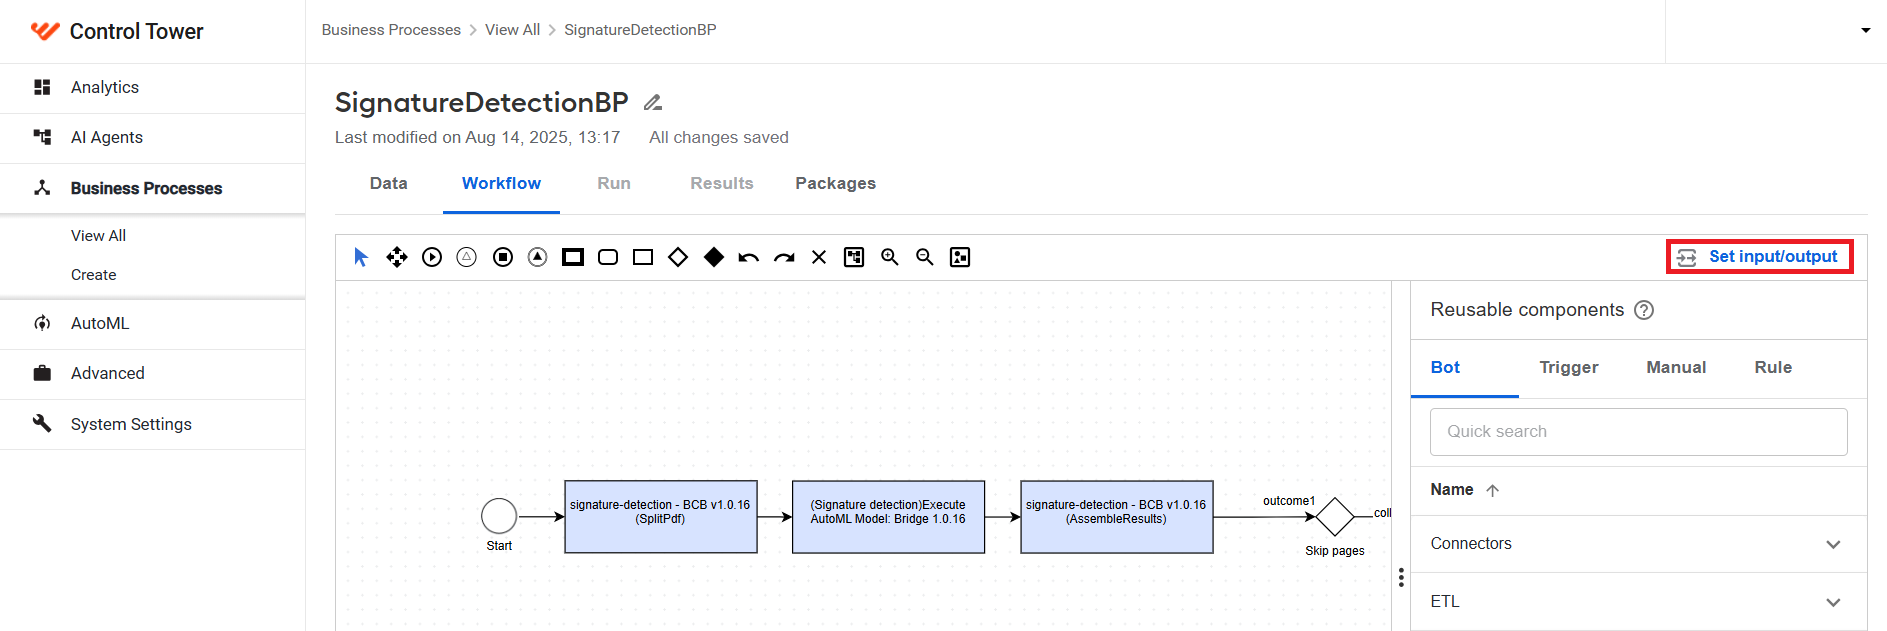Image resolution: width=1887 pixels, height=631 pixels.
Task: Zoom out of the workflow canvas
Action: pyautogui.click(x=925, y=257)
